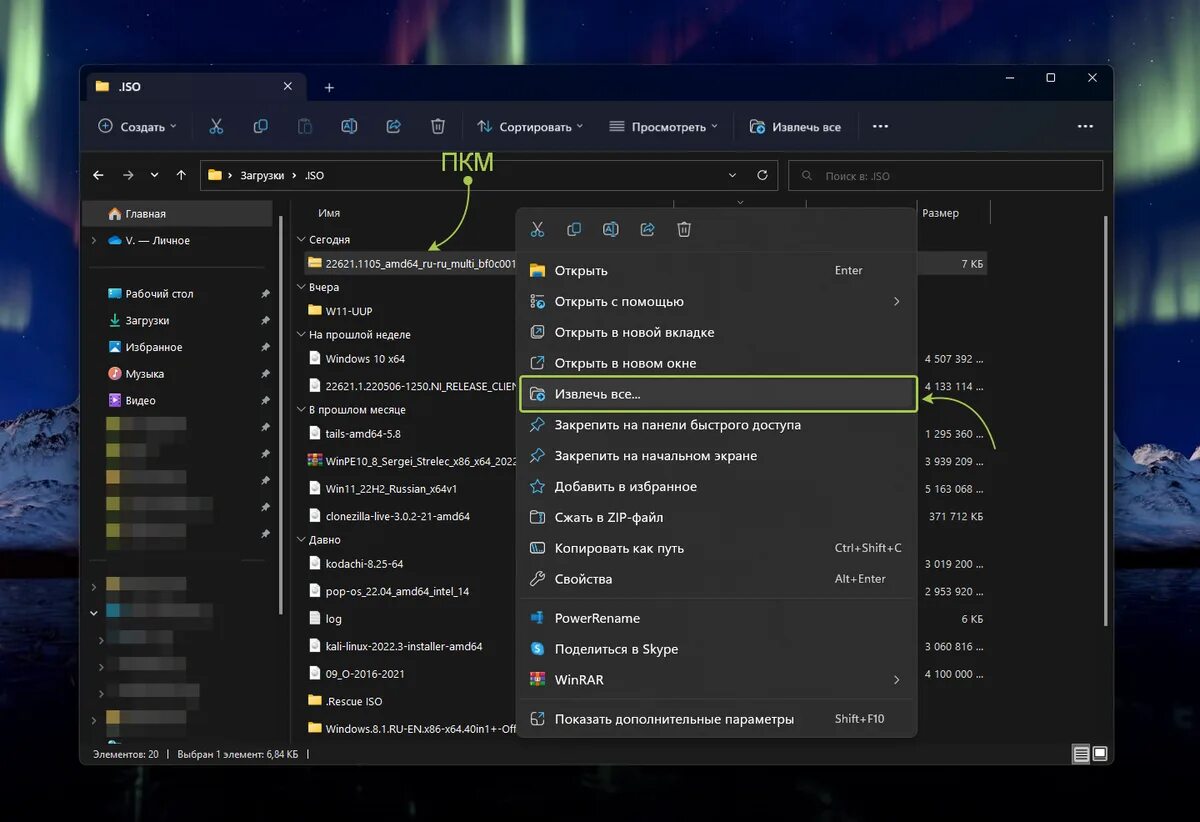
Task: Switch to large thumbnails view in status bar
Action: click(1099, 752)
